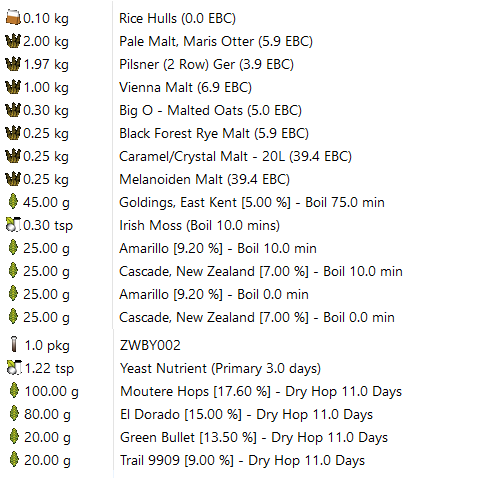Click grain icon beside Pale Malt, Maris Otter
Screen dimensions: 481x479
click(13, 41)
